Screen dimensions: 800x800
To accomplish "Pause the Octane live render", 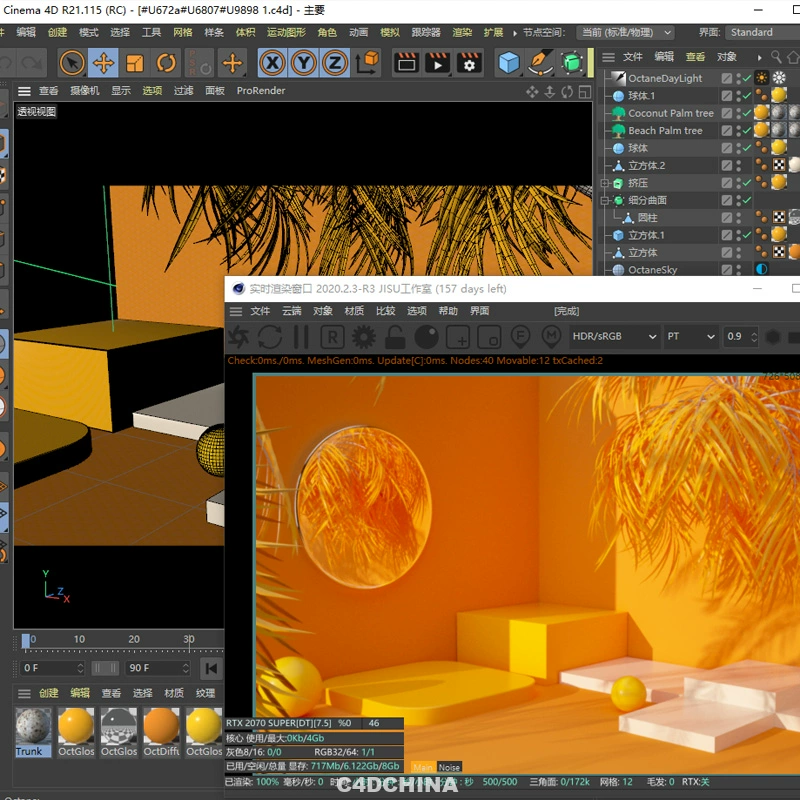I will point(301,337).
